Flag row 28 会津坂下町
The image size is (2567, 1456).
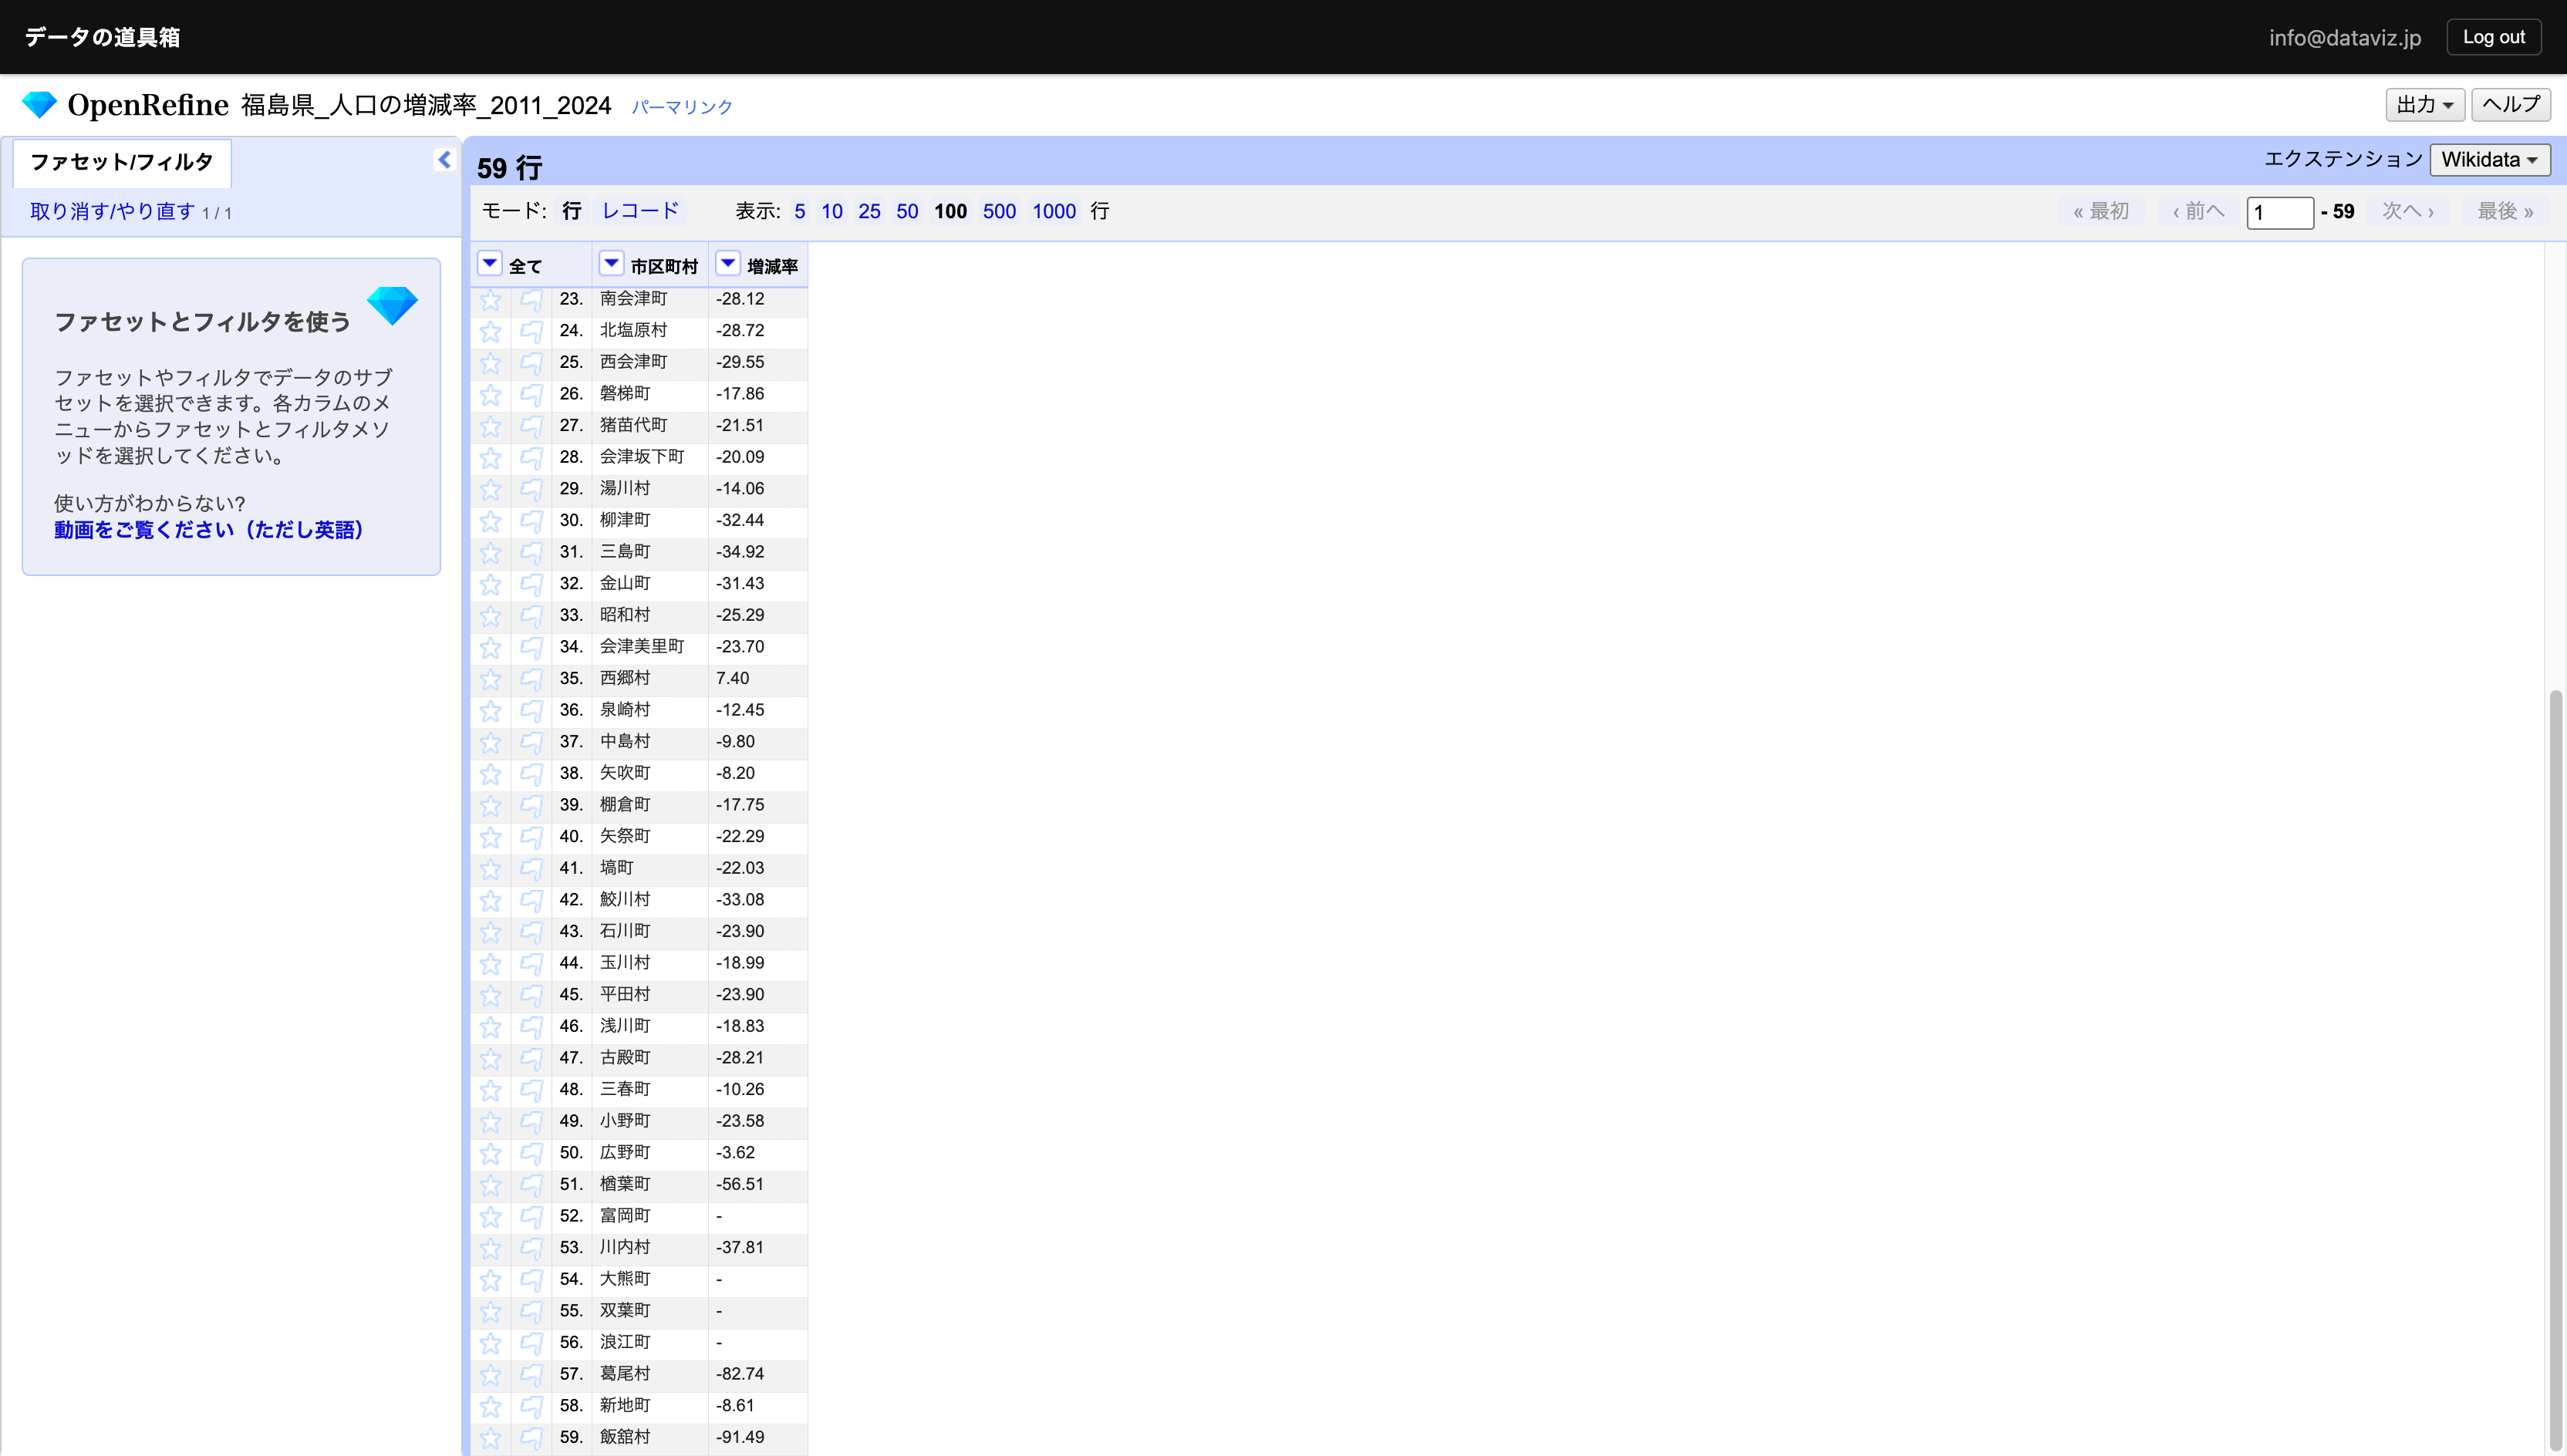tap(531, 458)
